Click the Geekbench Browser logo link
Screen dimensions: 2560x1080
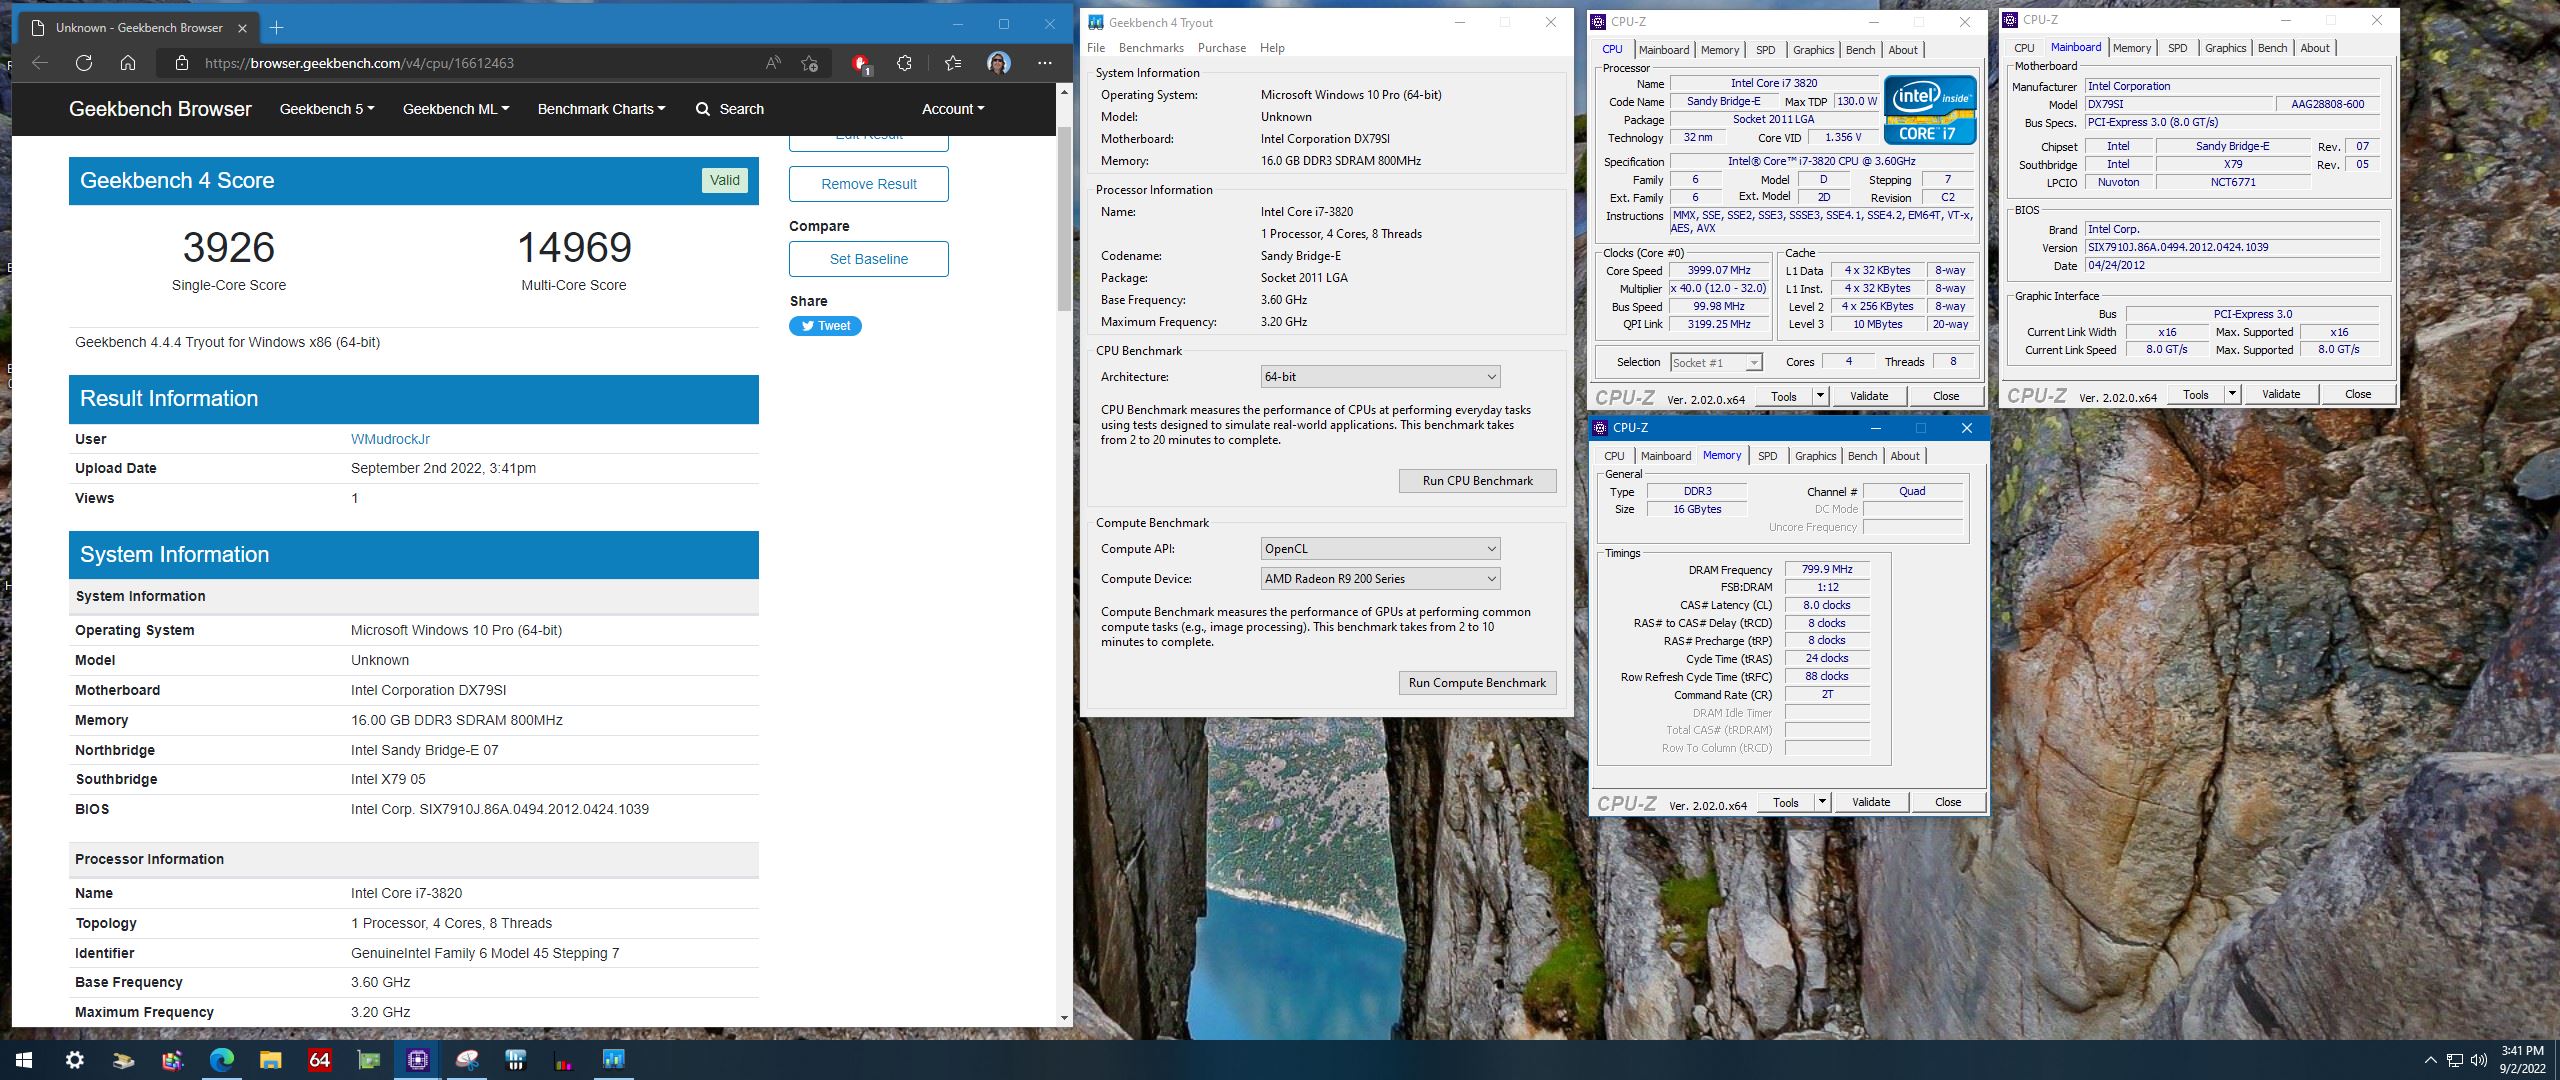pyautogui.click(x=160, y=109)
